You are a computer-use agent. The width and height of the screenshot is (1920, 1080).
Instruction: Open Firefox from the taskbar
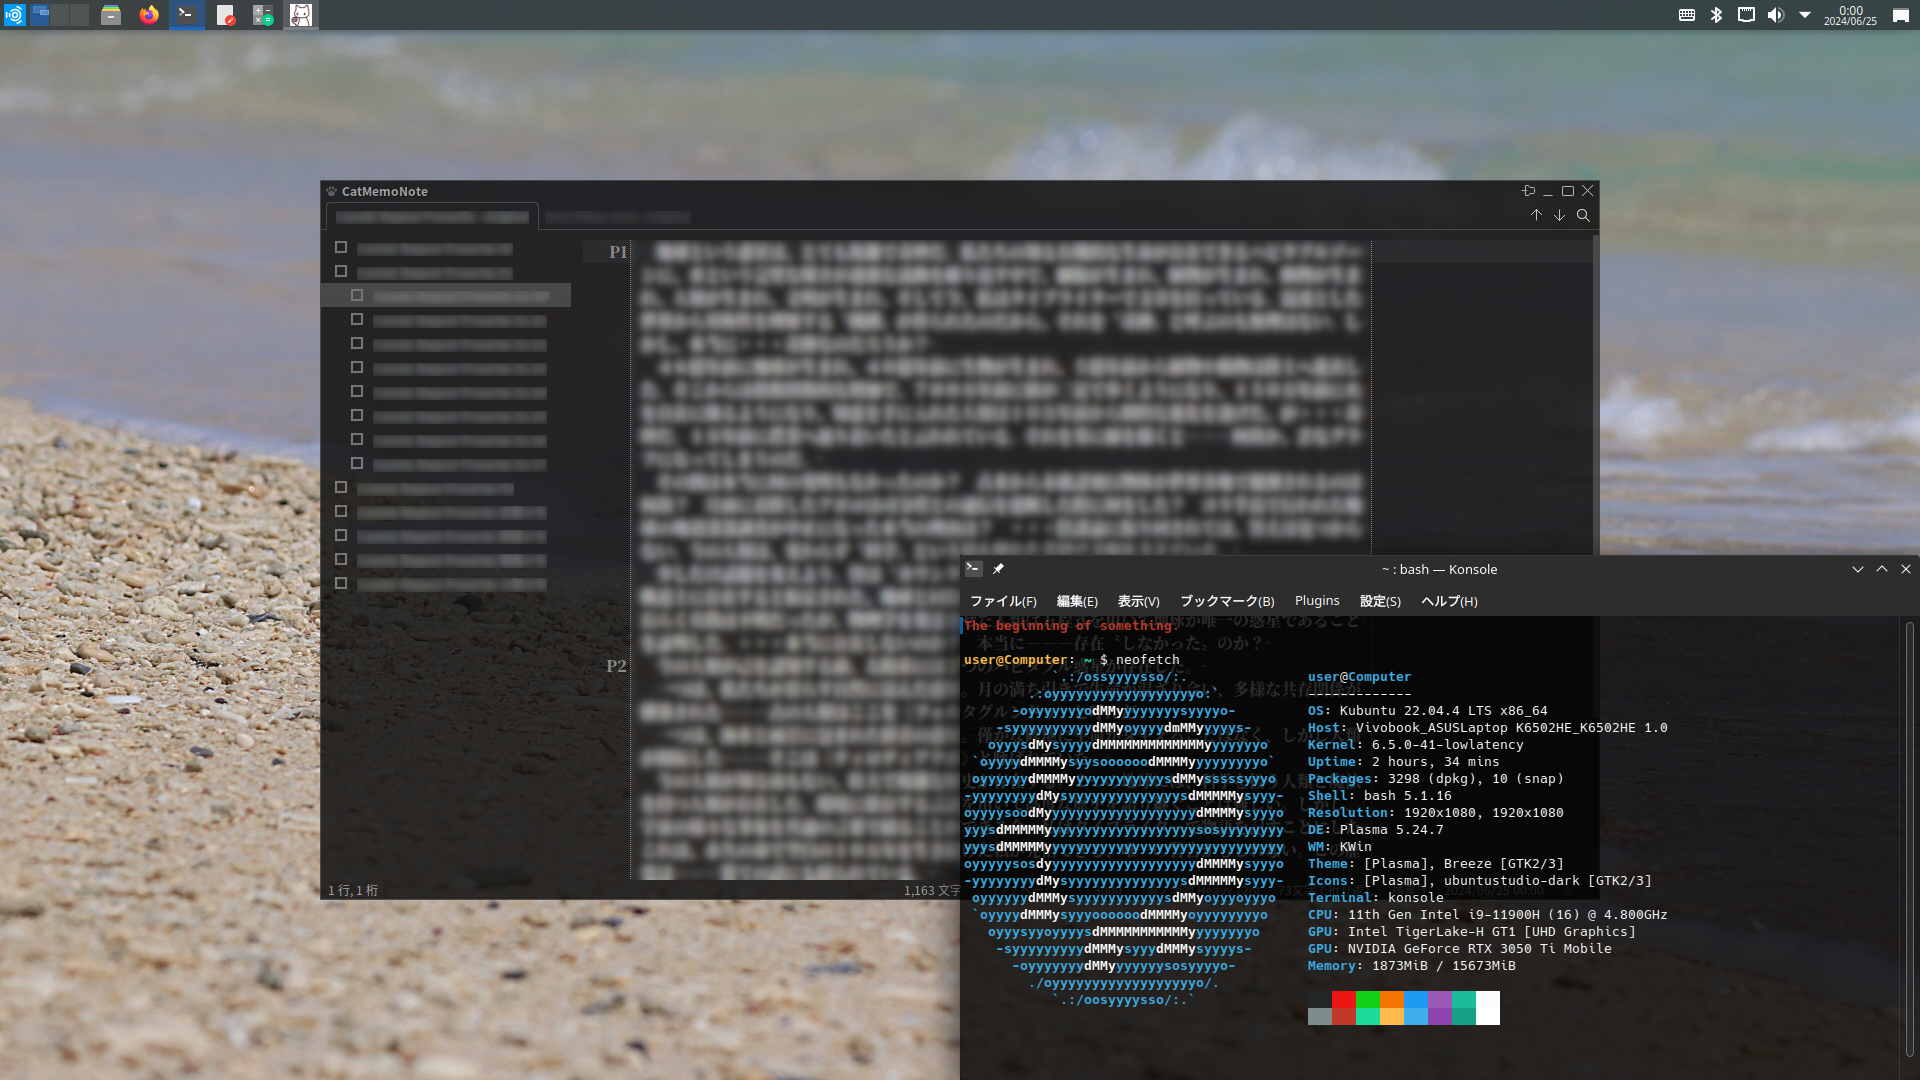(x=149, y=15)
